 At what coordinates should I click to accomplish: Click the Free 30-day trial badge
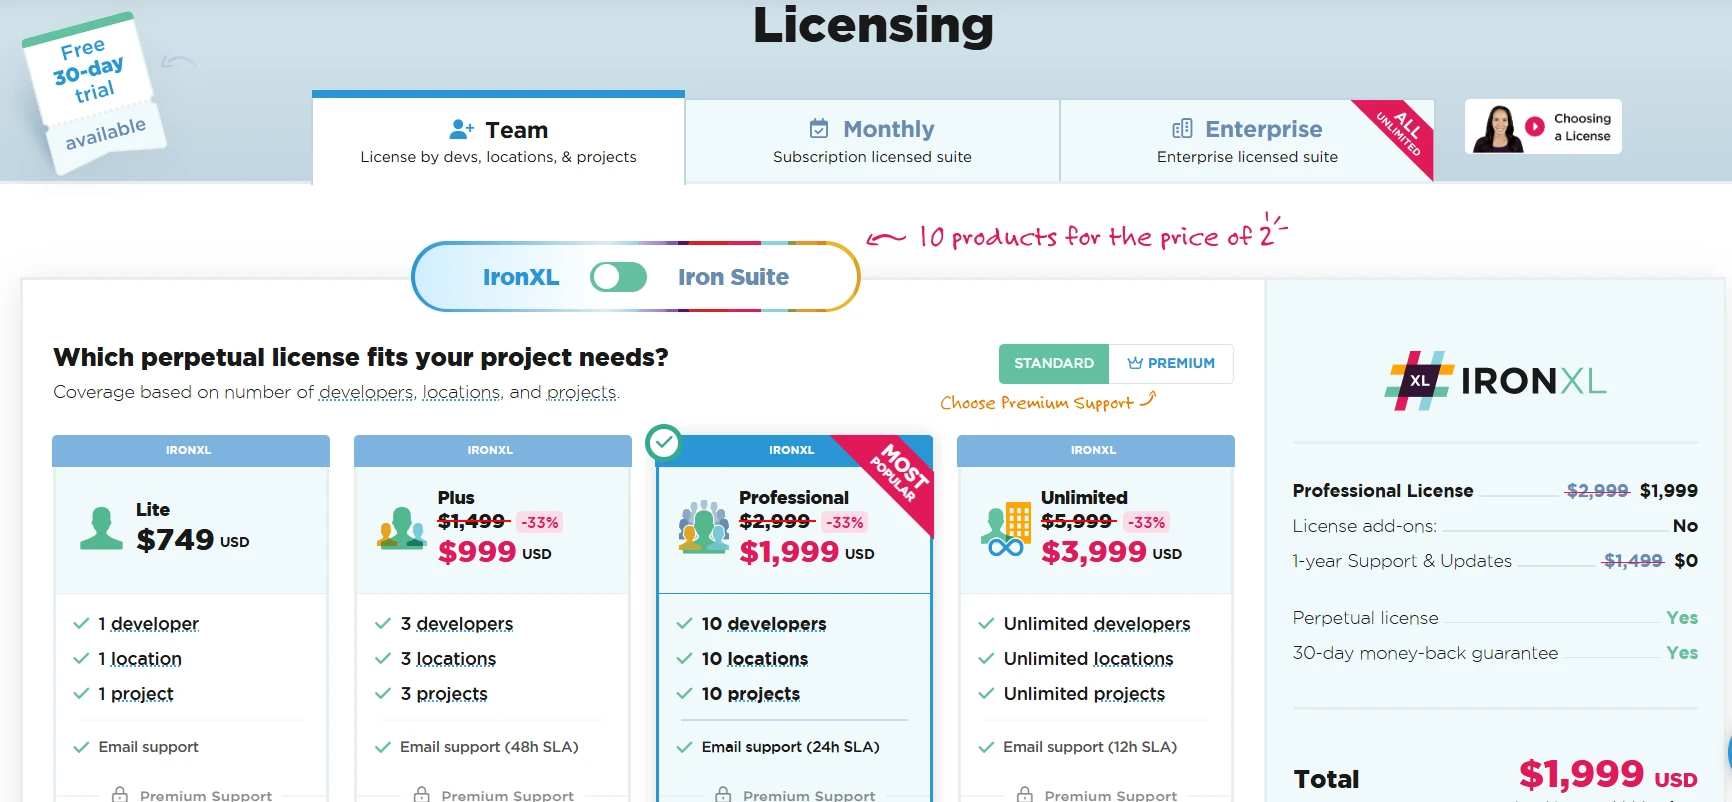[93, 93]
